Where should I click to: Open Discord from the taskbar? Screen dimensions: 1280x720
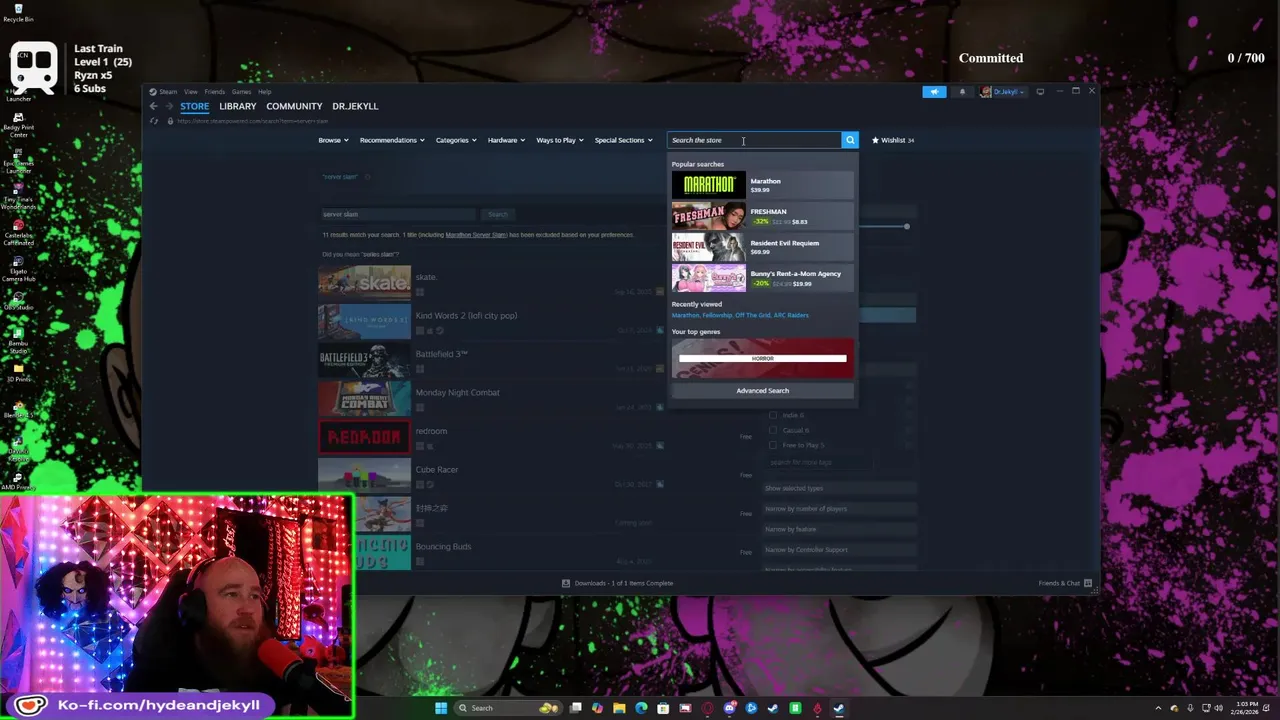click(x=729, y=708)
